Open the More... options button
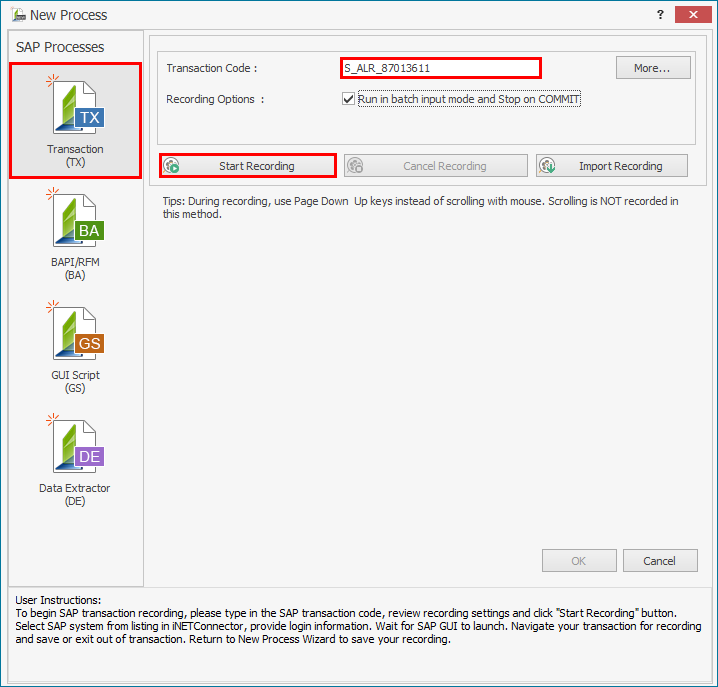Screen dimensions: 718x687 (654, 68)
